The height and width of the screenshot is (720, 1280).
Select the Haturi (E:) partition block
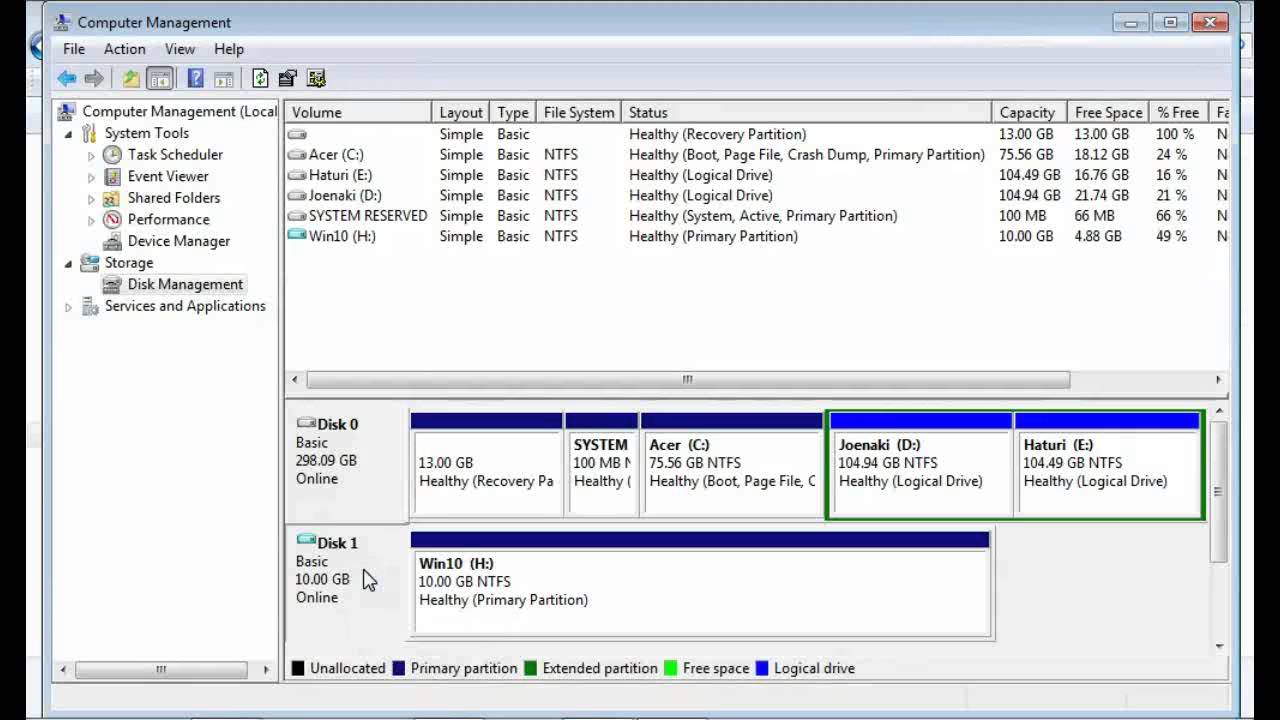[1107, 465]
